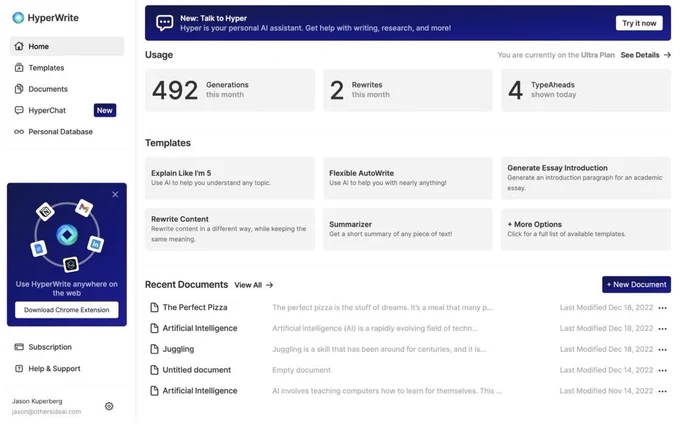680x424 pixels.
Task: Click the Help & Support question icon
Action: [x=19, y=369]
